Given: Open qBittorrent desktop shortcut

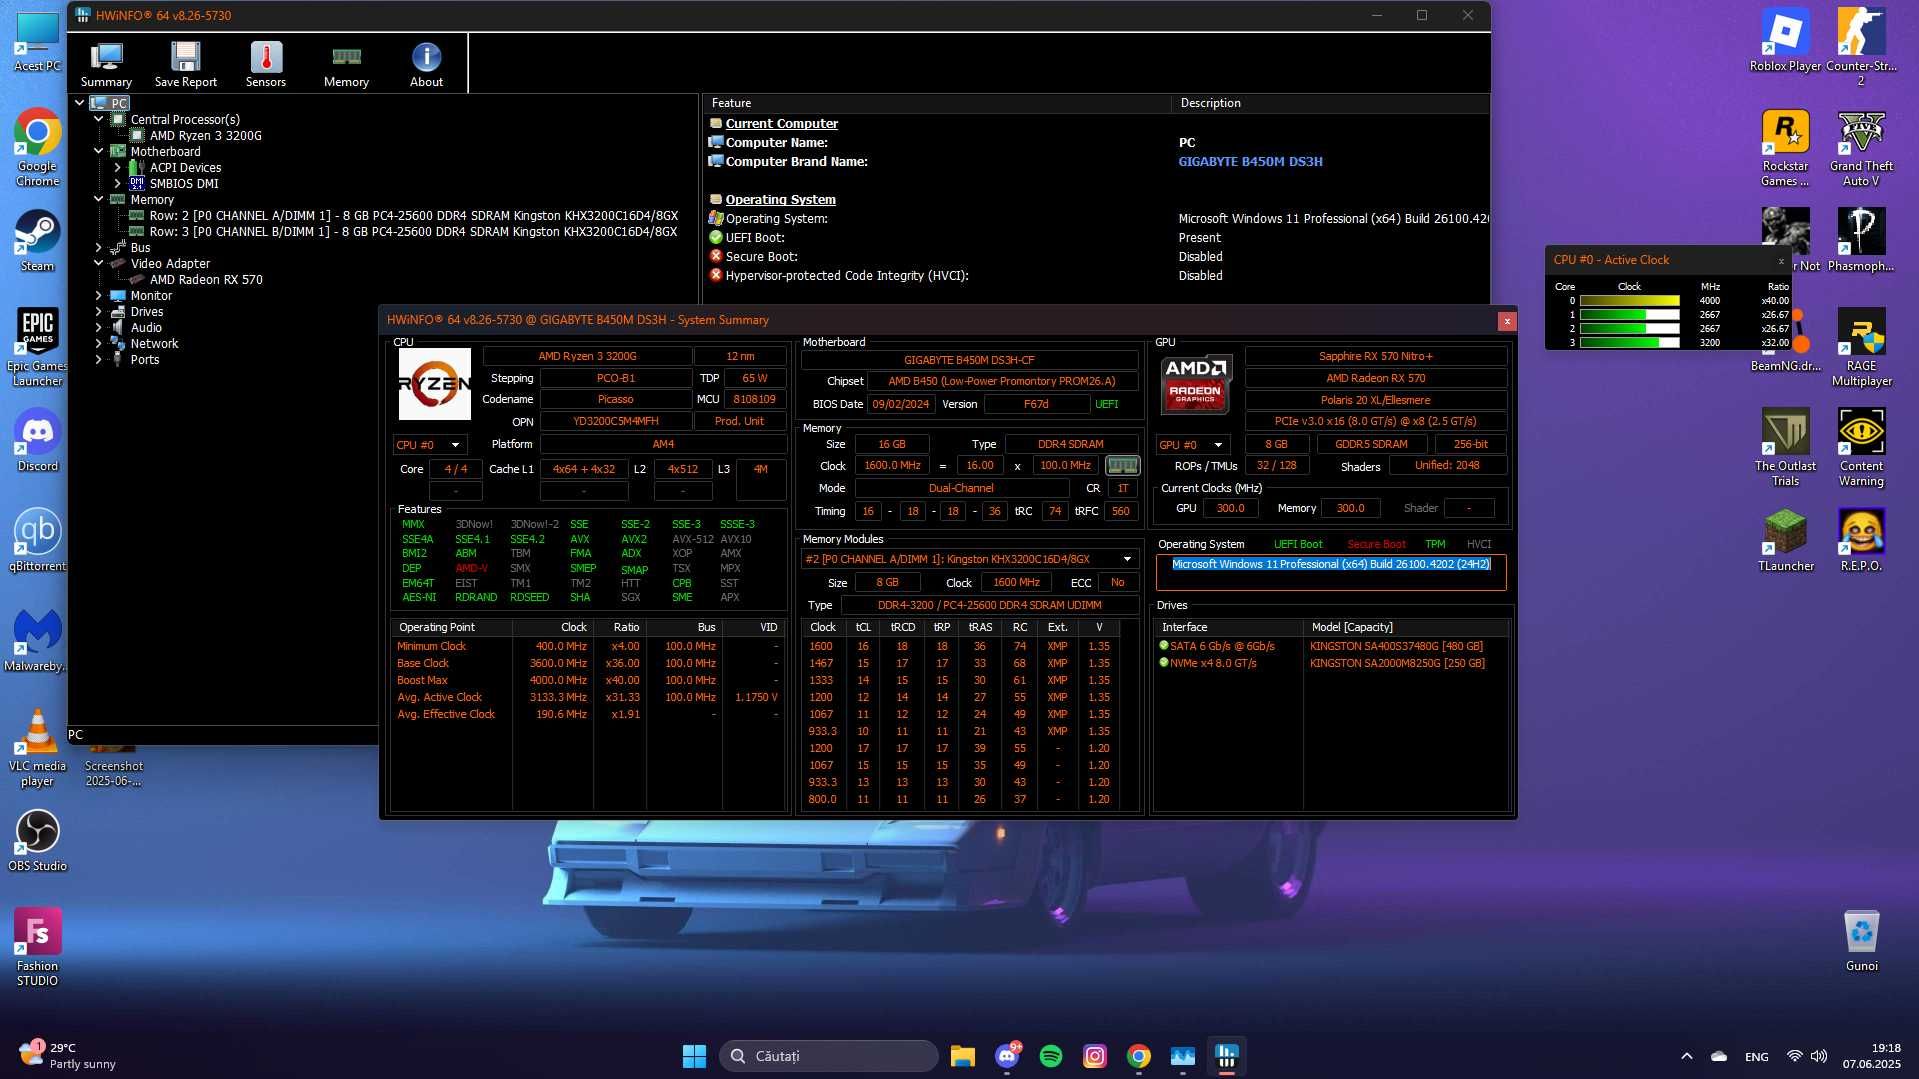Looking at the screenshot, I should click(37, 540).
